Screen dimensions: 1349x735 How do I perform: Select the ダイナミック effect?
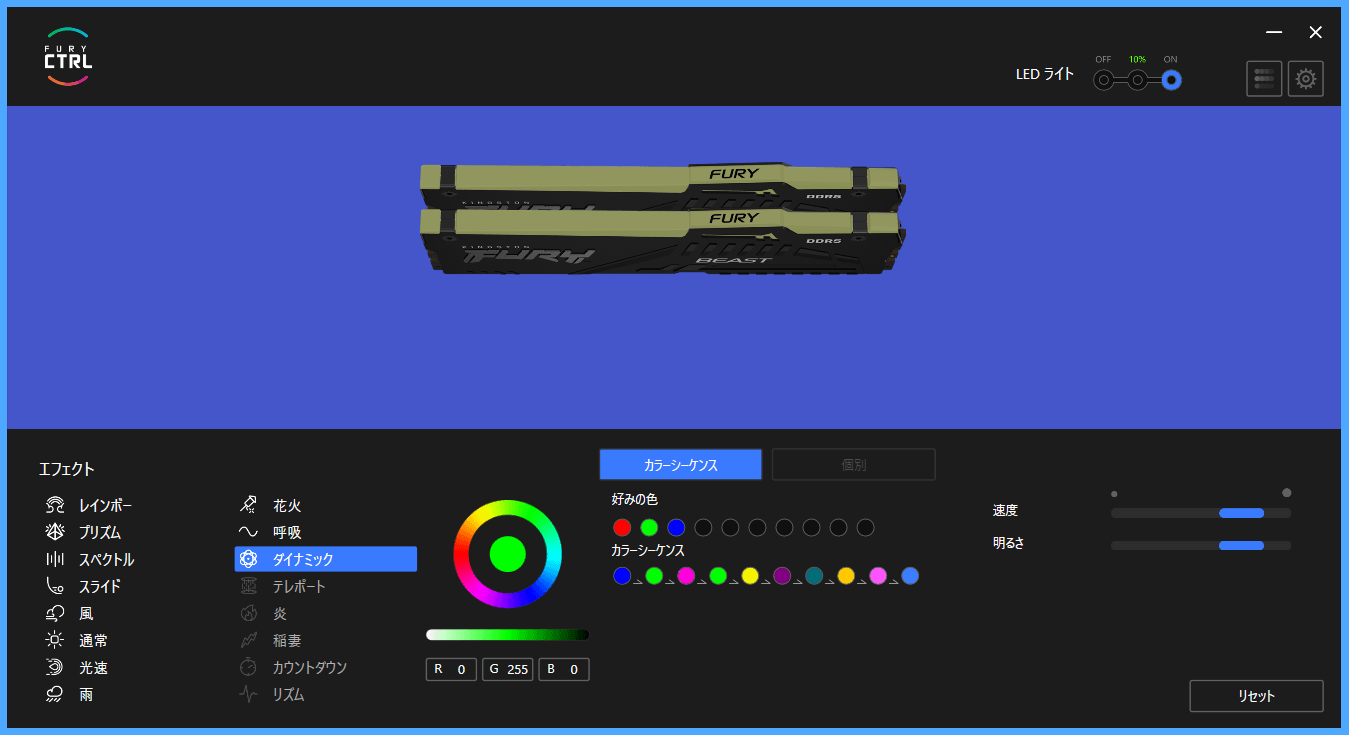[326, 559]
